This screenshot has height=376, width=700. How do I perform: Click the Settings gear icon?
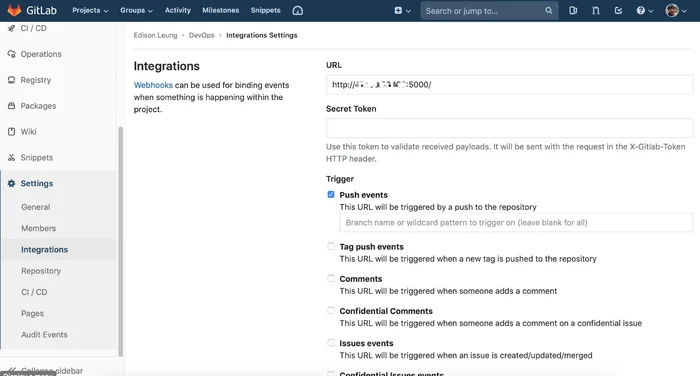(11, 184)
